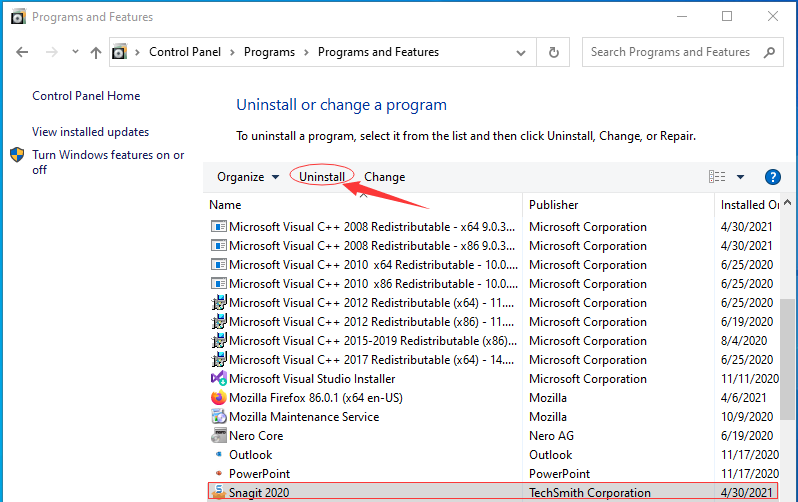Sort by the Name column header
Image resolution: width=798 pixels, height=502 pixels.
225,205
